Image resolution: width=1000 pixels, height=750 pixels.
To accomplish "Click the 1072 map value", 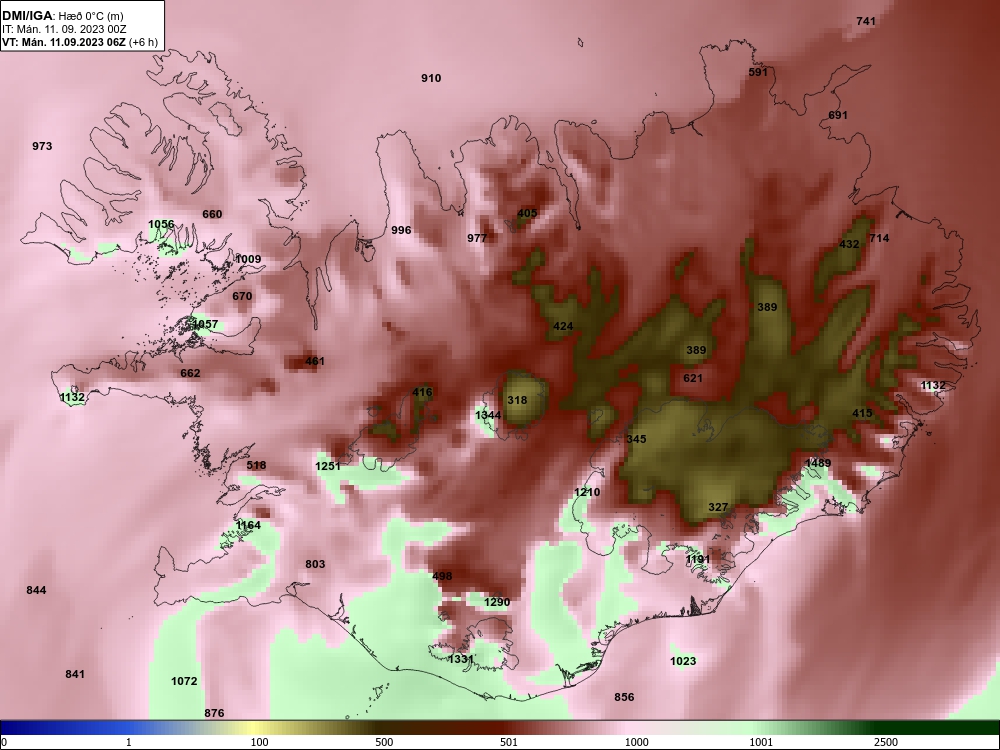I will 184,682.
